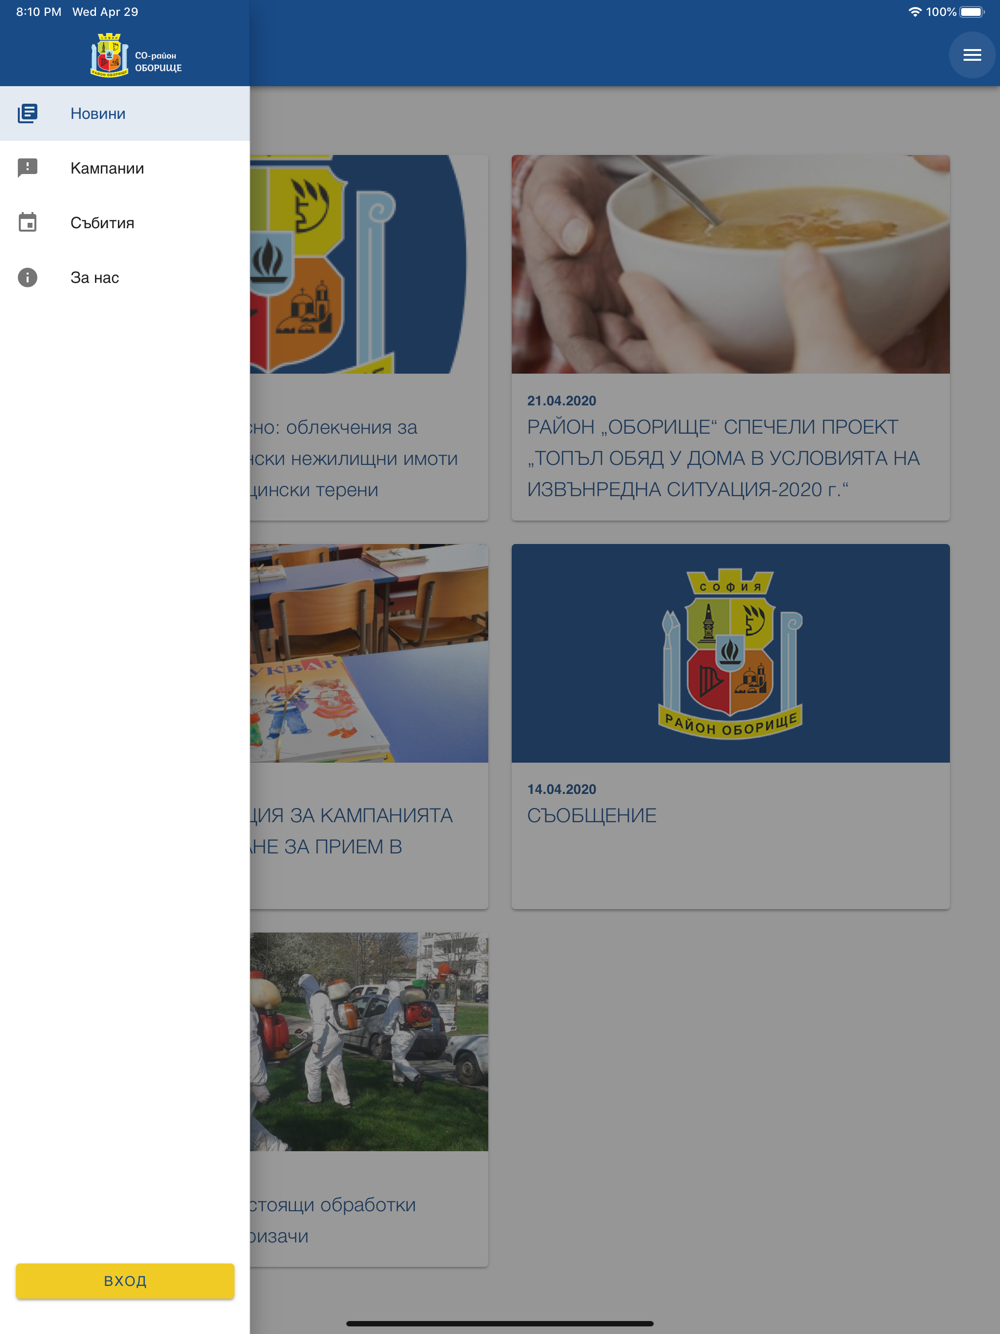Open the disinfection workers photo
The width and height of the screenshot is (1000, 1334).
pyautogui.click(x=369, y=1042)
